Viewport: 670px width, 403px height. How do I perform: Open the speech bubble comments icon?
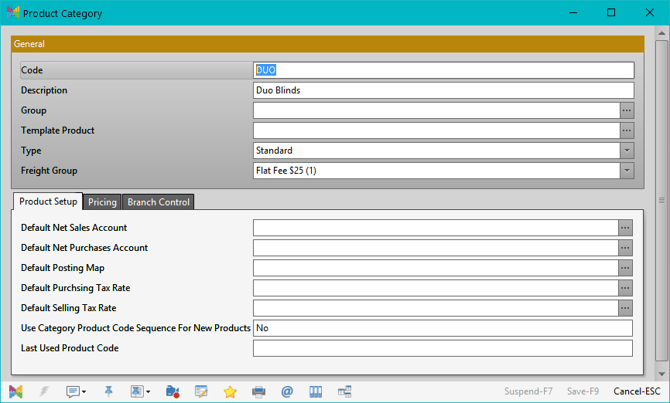[73, 391]
